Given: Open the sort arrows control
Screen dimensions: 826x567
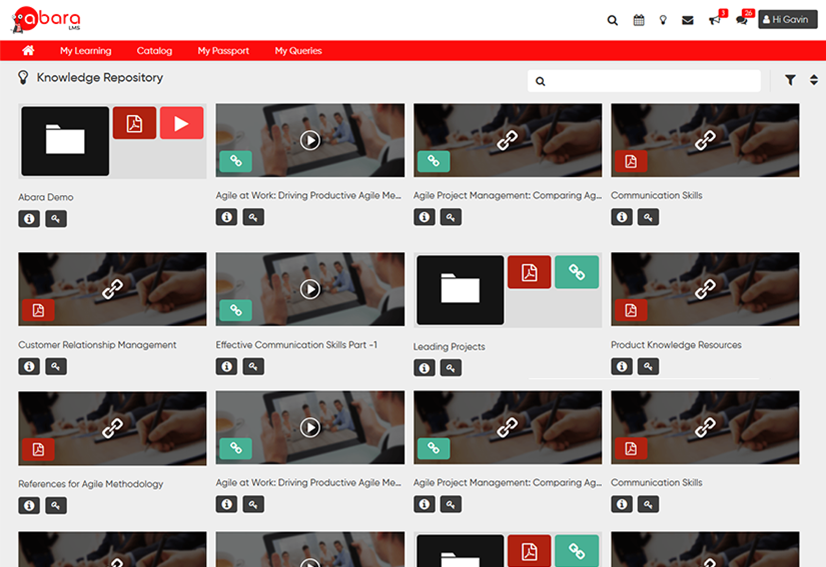Looking at the screenshot, I should [814, 80].
